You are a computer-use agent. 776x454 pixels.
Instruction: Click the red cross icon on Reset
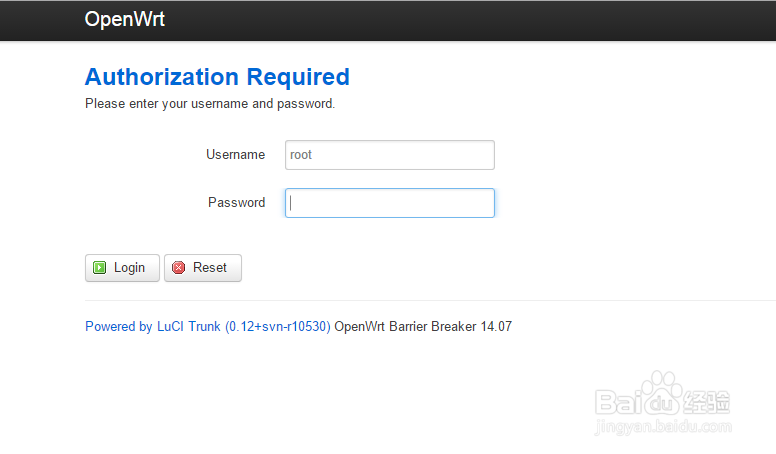tap(178, 268)
